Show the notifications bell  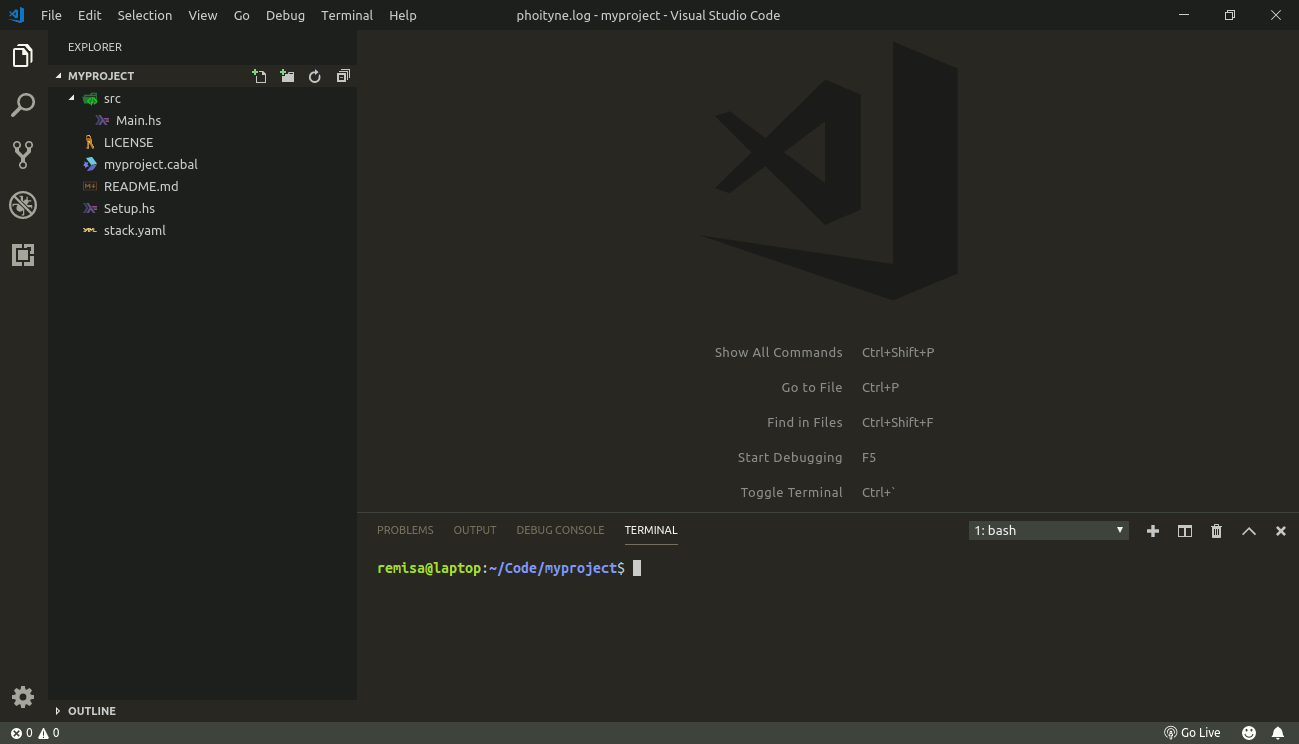tap(1277, 732)
